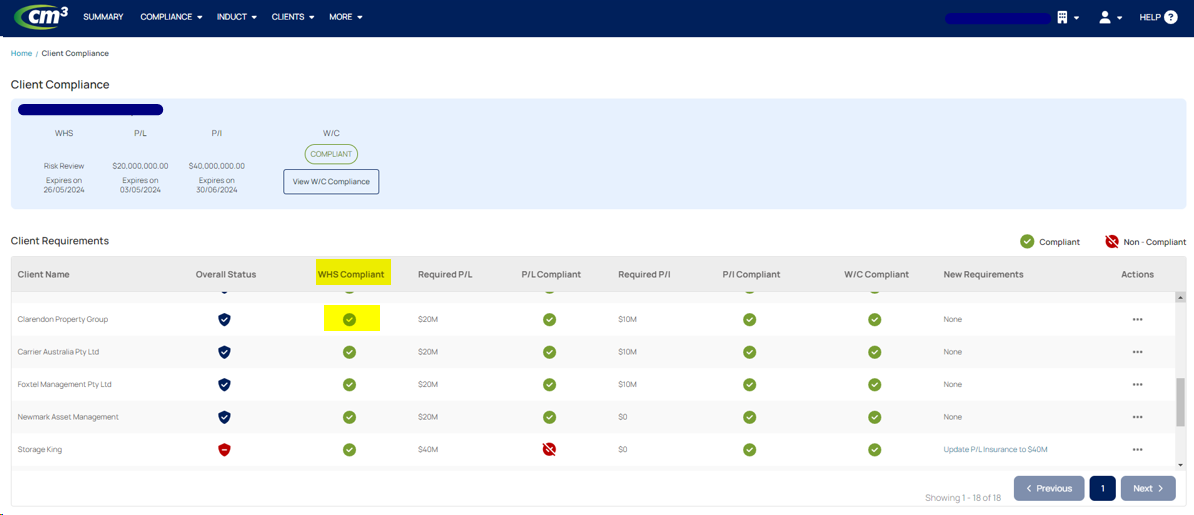
Task: Click P/I compliant tick for Clarendon Property Group
Action: coord(750,319)
